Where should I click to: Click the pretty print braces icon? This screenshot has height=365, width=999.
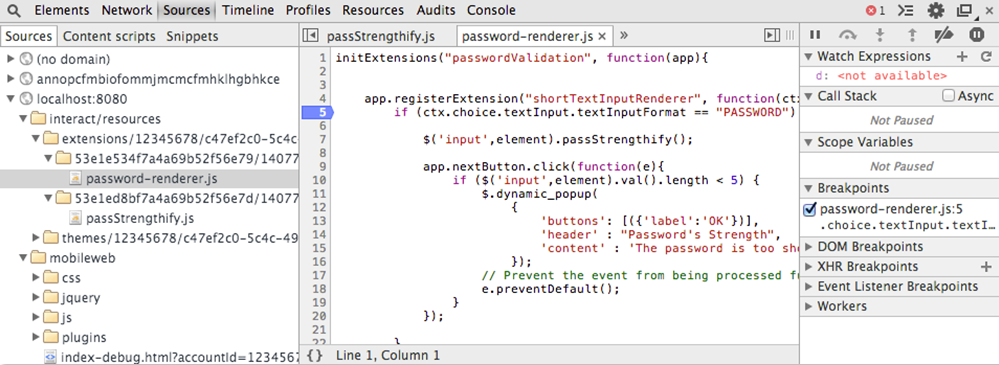click(315, 355)
